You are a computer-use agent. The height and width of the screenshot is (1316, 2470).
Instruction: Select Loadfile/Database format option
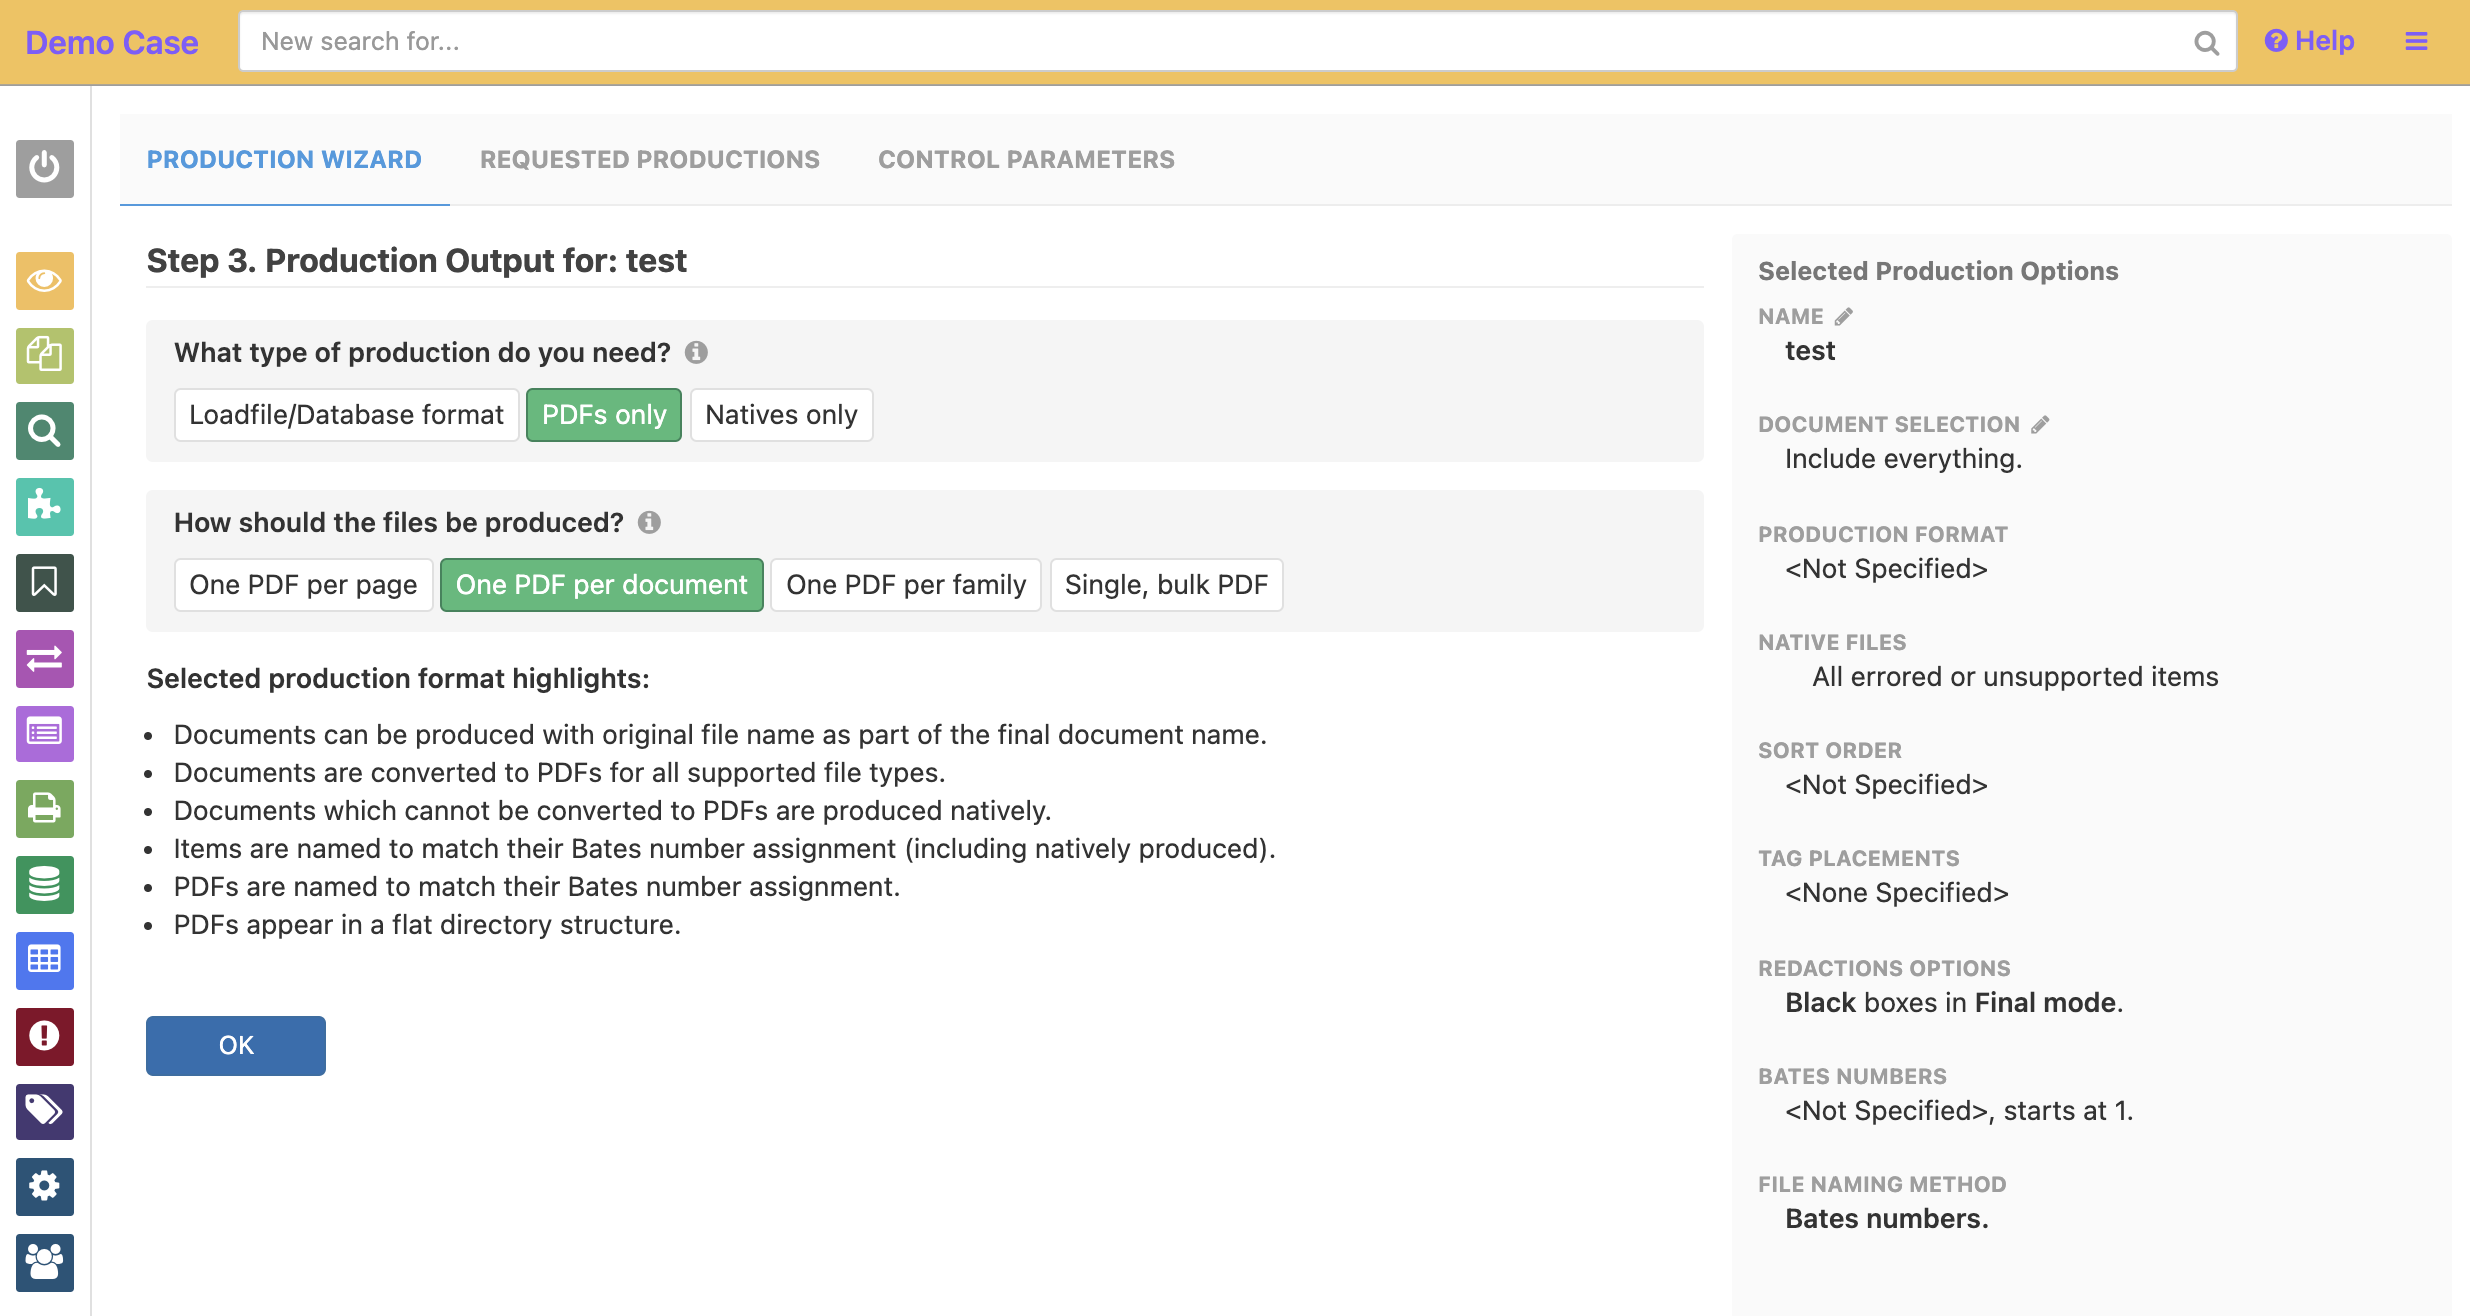pyautogui.click(x=346, y=415)
